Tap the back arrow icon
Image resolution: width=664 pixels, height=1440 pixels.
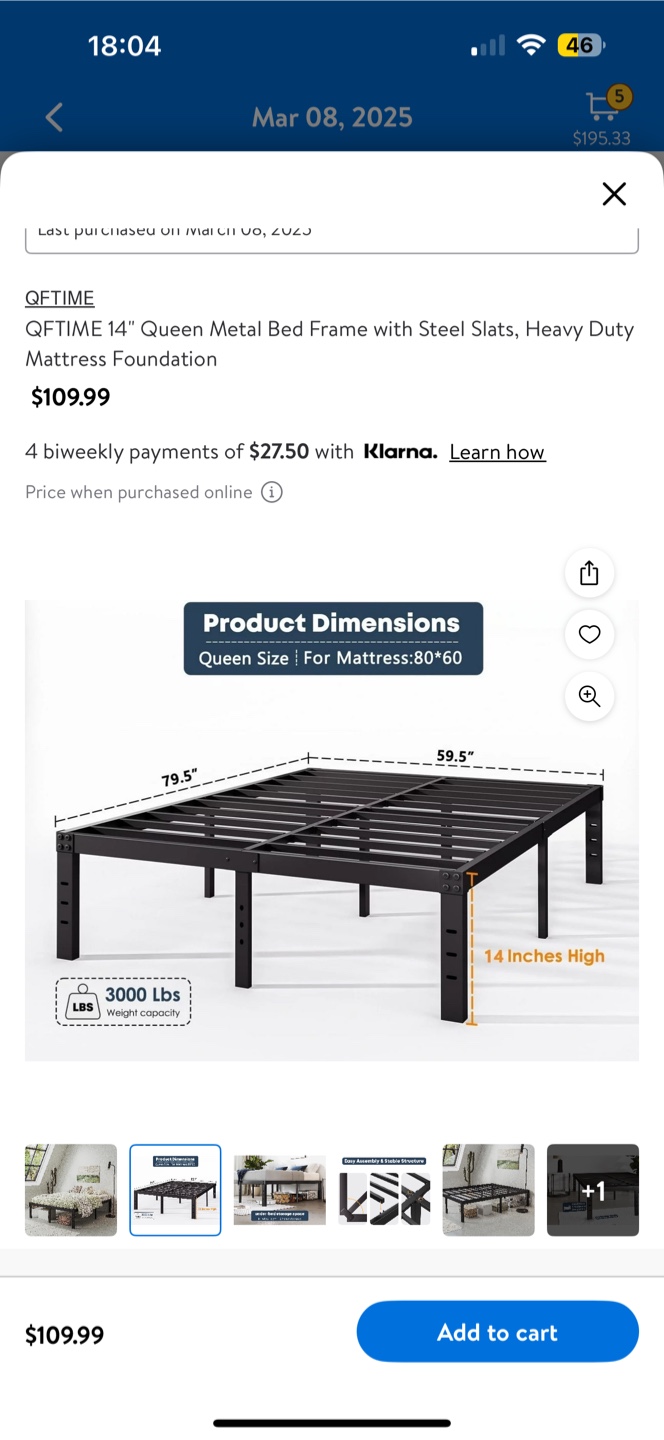(55, 117)
